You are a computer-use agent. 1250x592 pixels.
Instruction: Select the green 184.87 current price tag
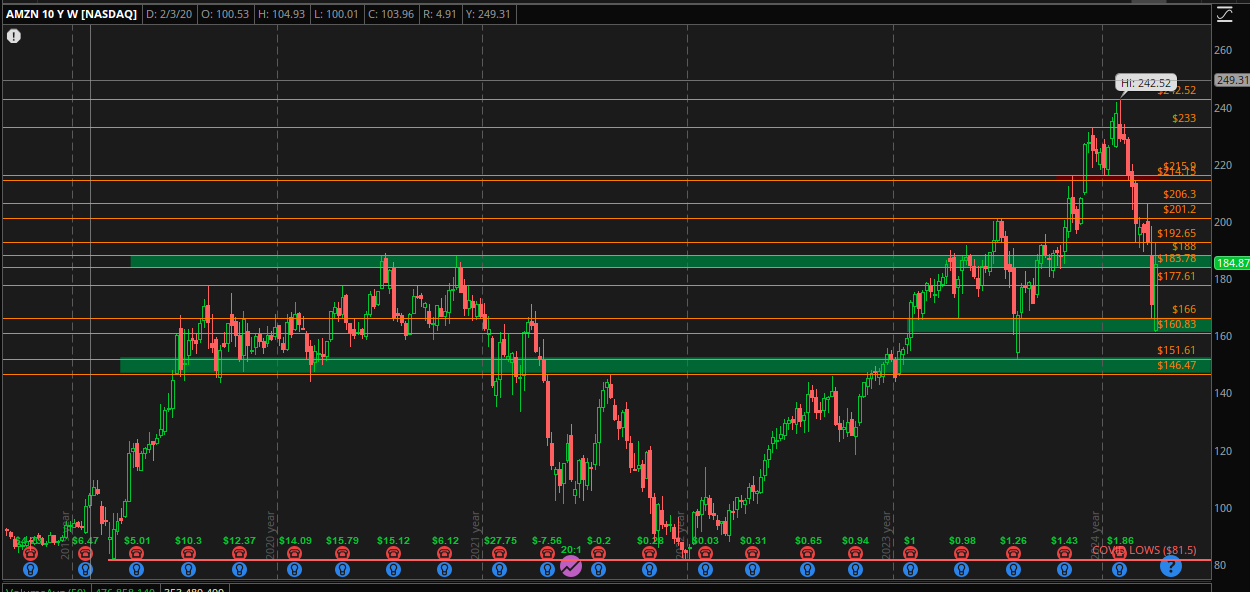1231,263
